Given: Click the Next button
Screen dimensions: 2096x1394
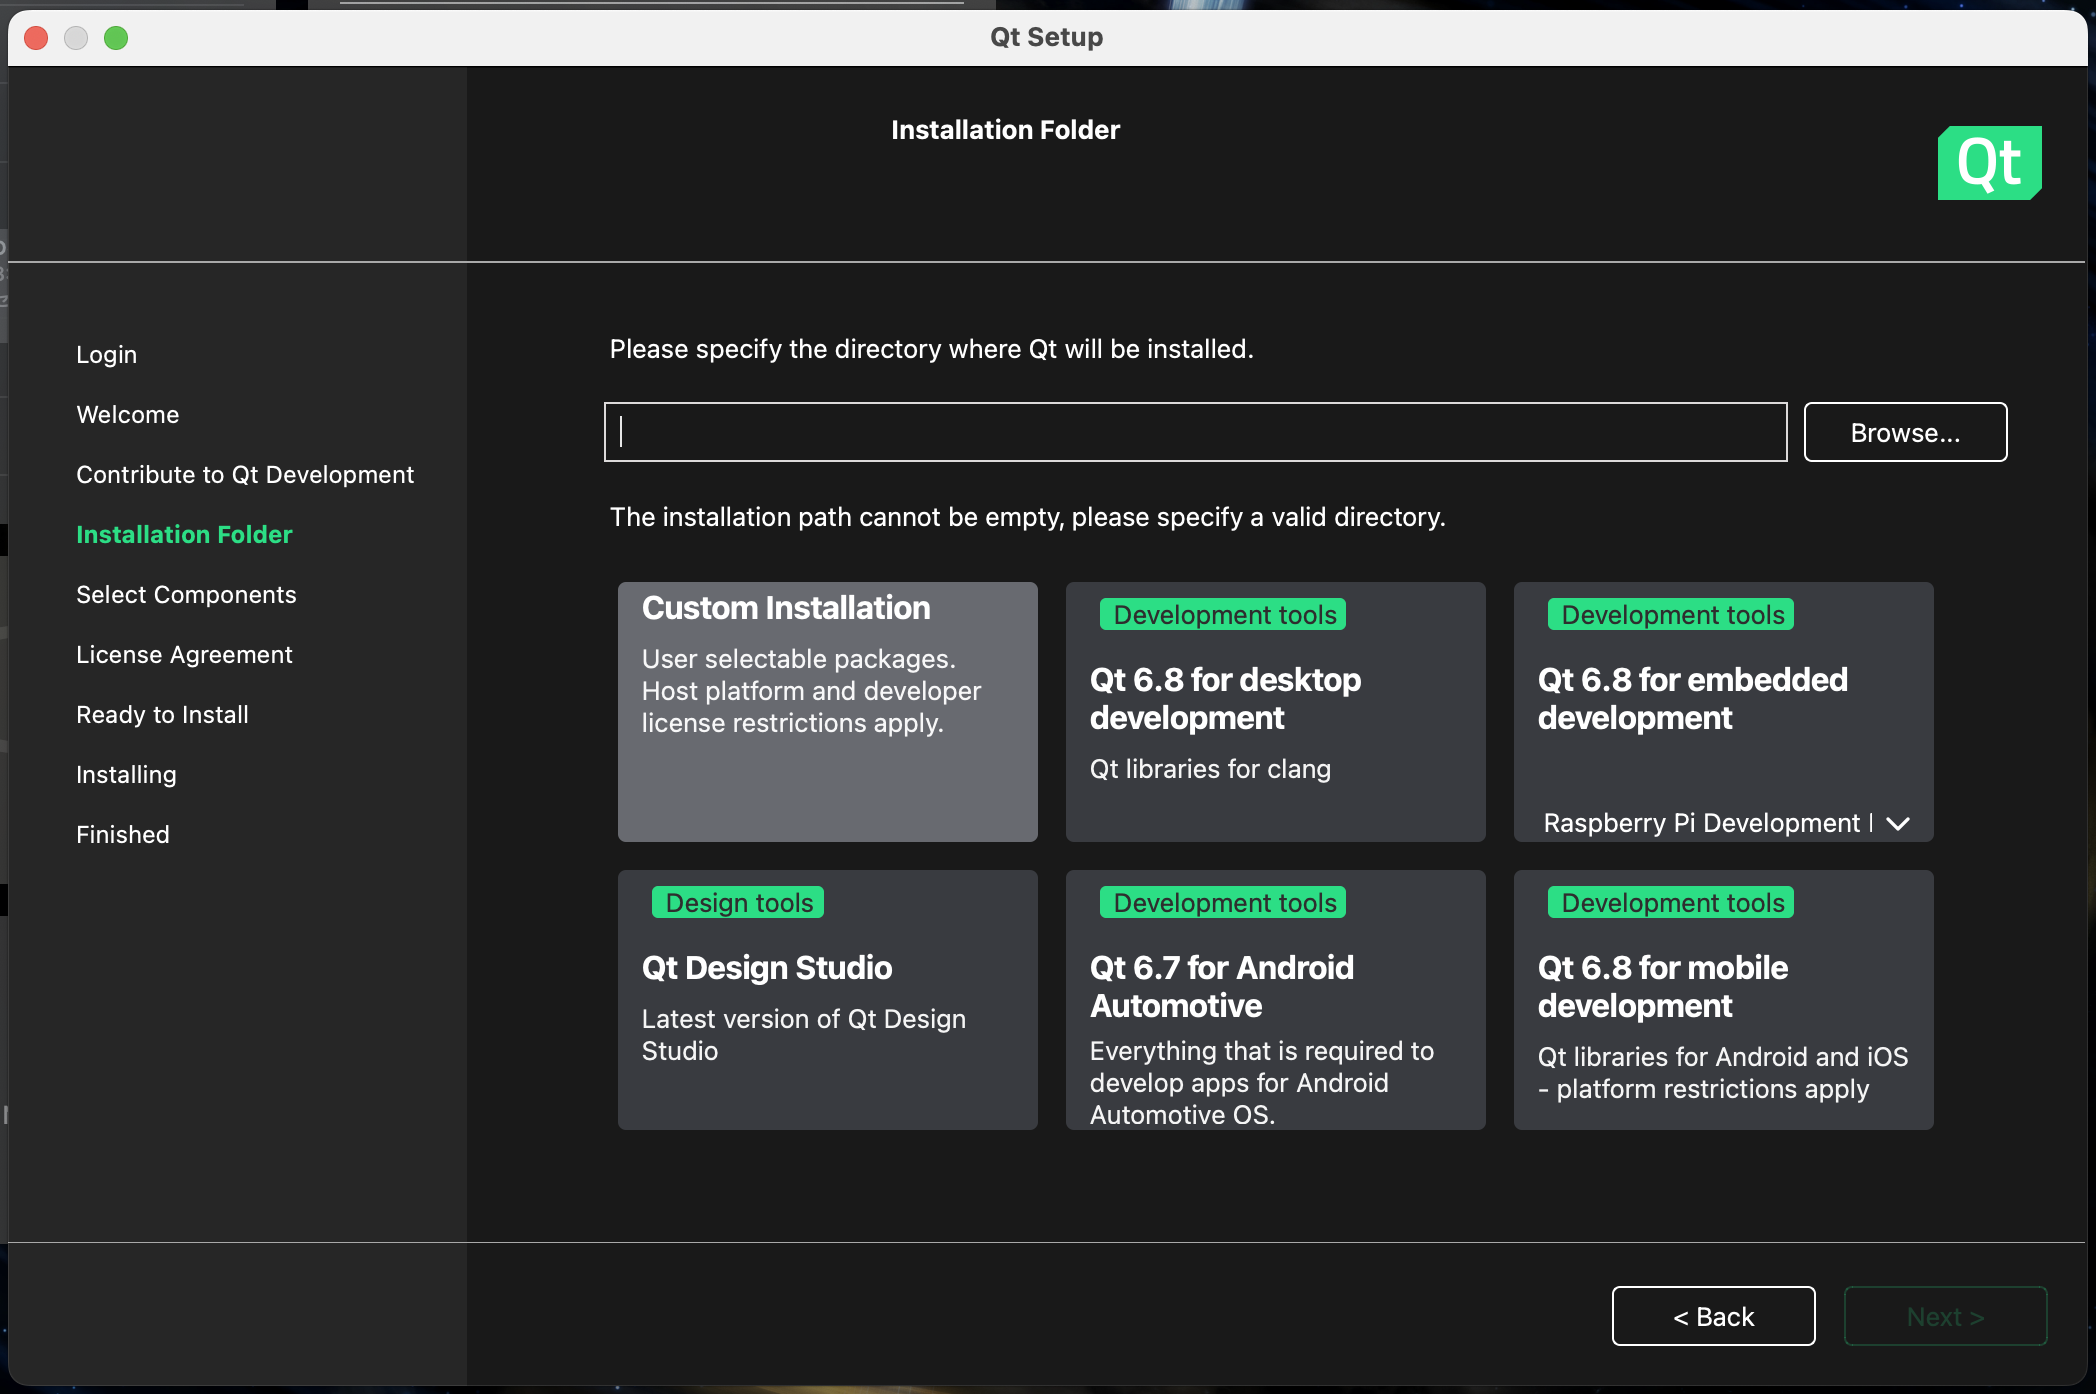Looking at the screenshot, I should [1944, 1316].
